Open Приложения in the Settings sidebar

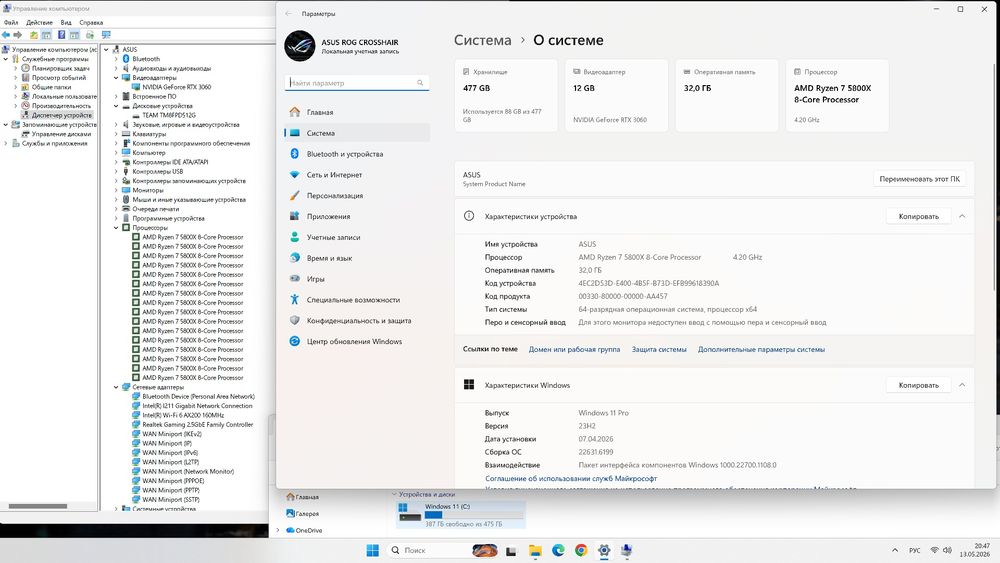click(357, 216)
